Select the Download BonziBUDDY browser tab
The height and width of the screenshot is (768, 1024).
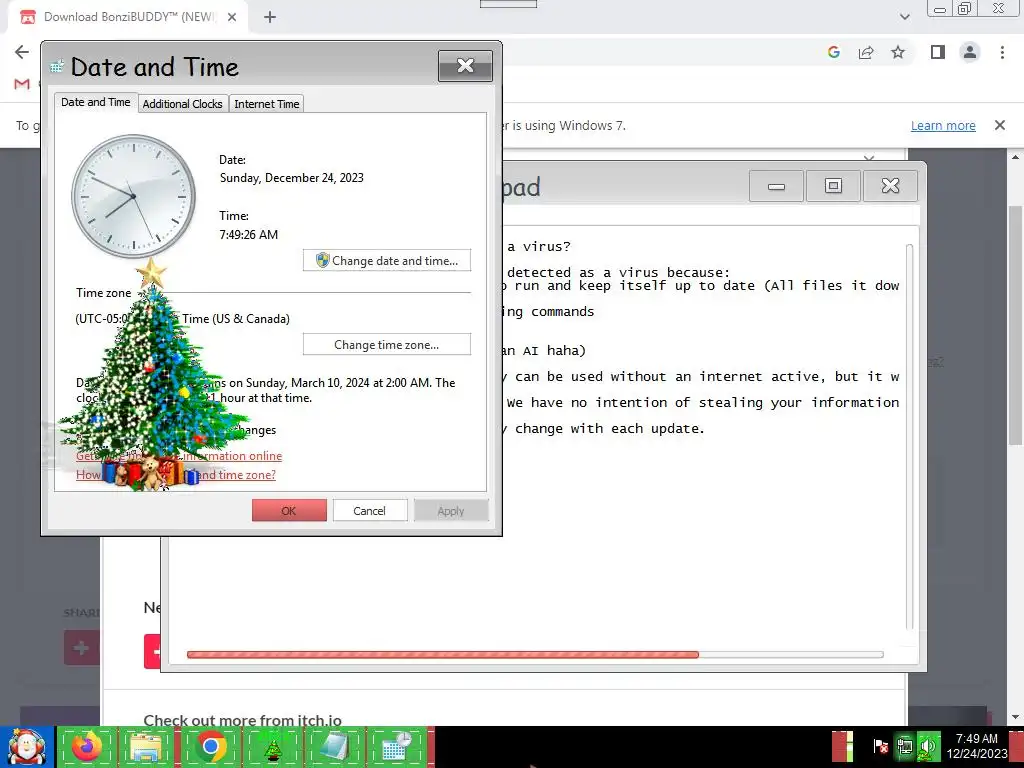pyautogui.click(x=128, y=17)
